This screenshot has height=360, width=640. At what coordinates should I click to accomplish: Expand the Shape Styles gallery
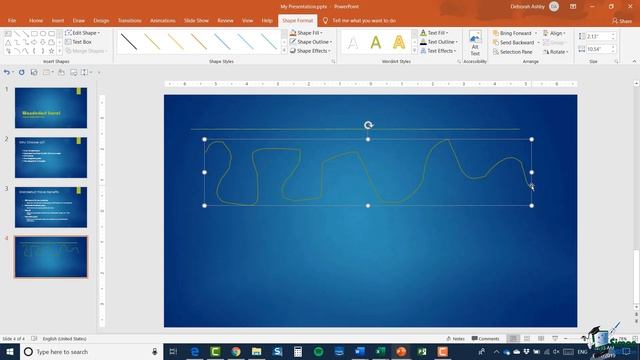pos(284,51)
